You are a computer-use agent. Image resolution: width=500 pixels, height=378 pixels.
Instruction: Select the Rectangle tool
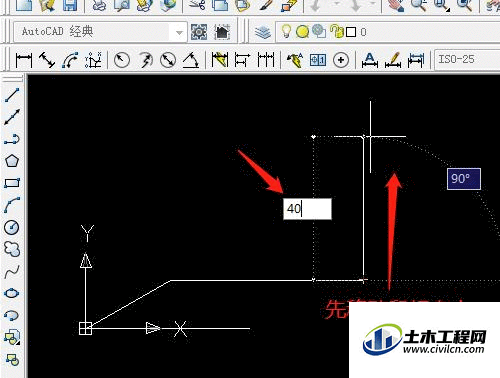pyautogui.click(x=12, y=183)
